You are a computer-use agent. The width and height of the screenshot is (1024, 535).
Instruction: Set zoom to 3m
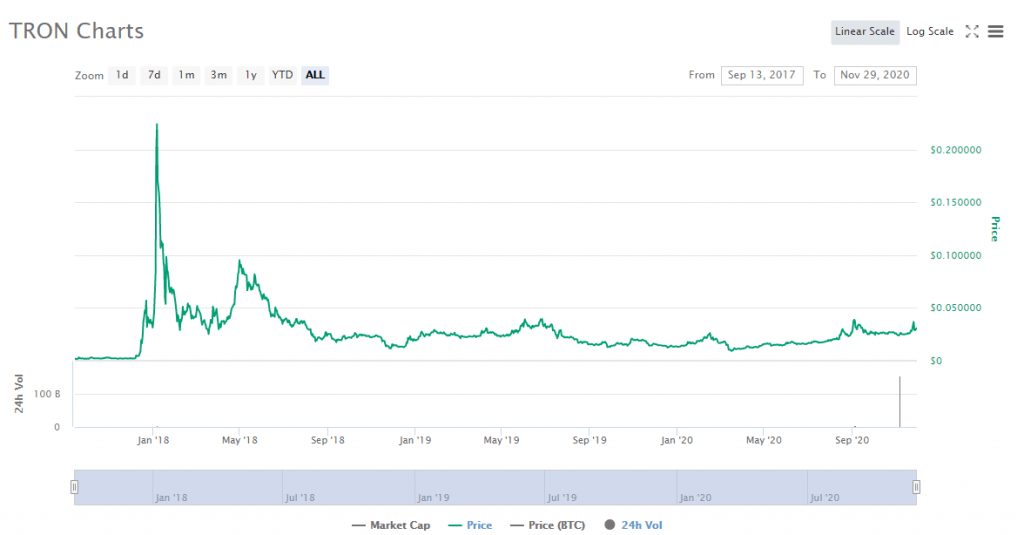point(218,75)
